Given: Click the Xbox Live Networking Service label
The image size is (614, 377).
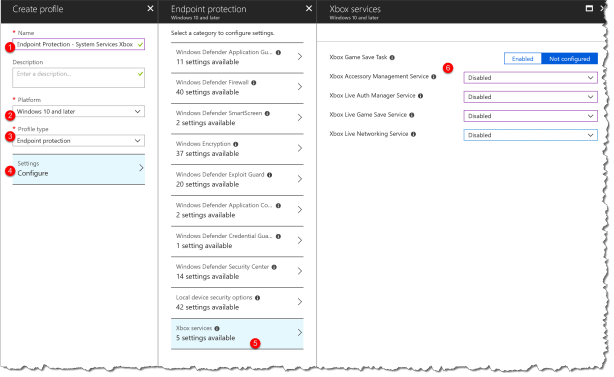Looking at the screenshot, I should click(369, 134).
